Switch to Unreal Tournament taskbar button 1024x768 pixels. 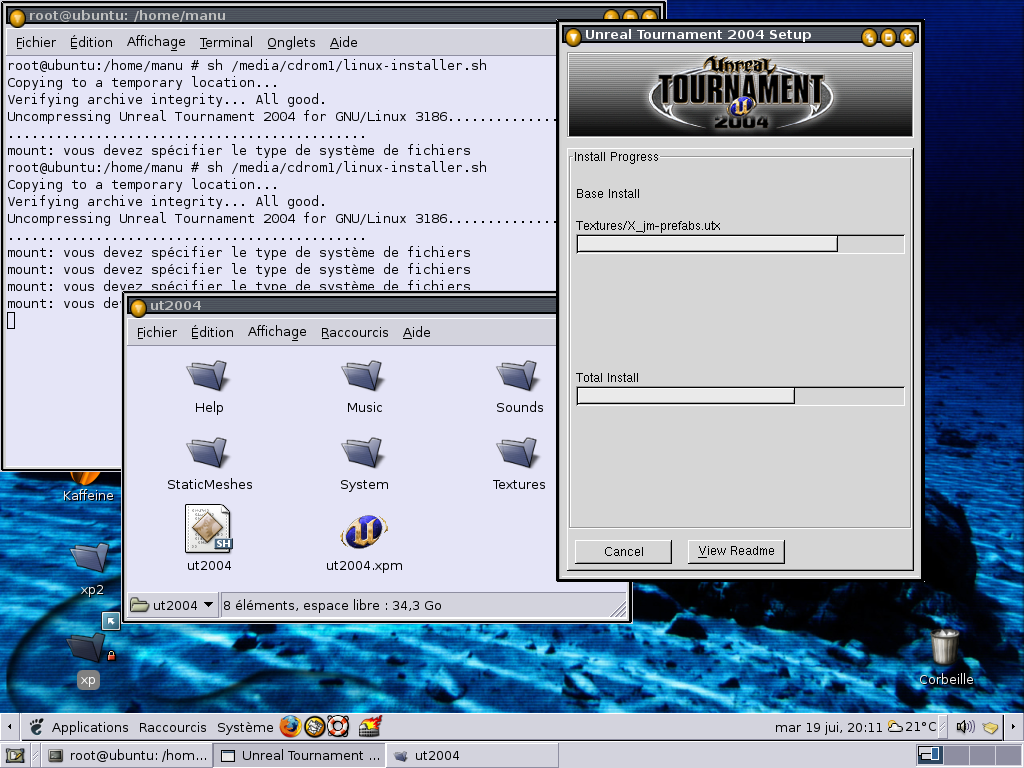tap(300, 756)
